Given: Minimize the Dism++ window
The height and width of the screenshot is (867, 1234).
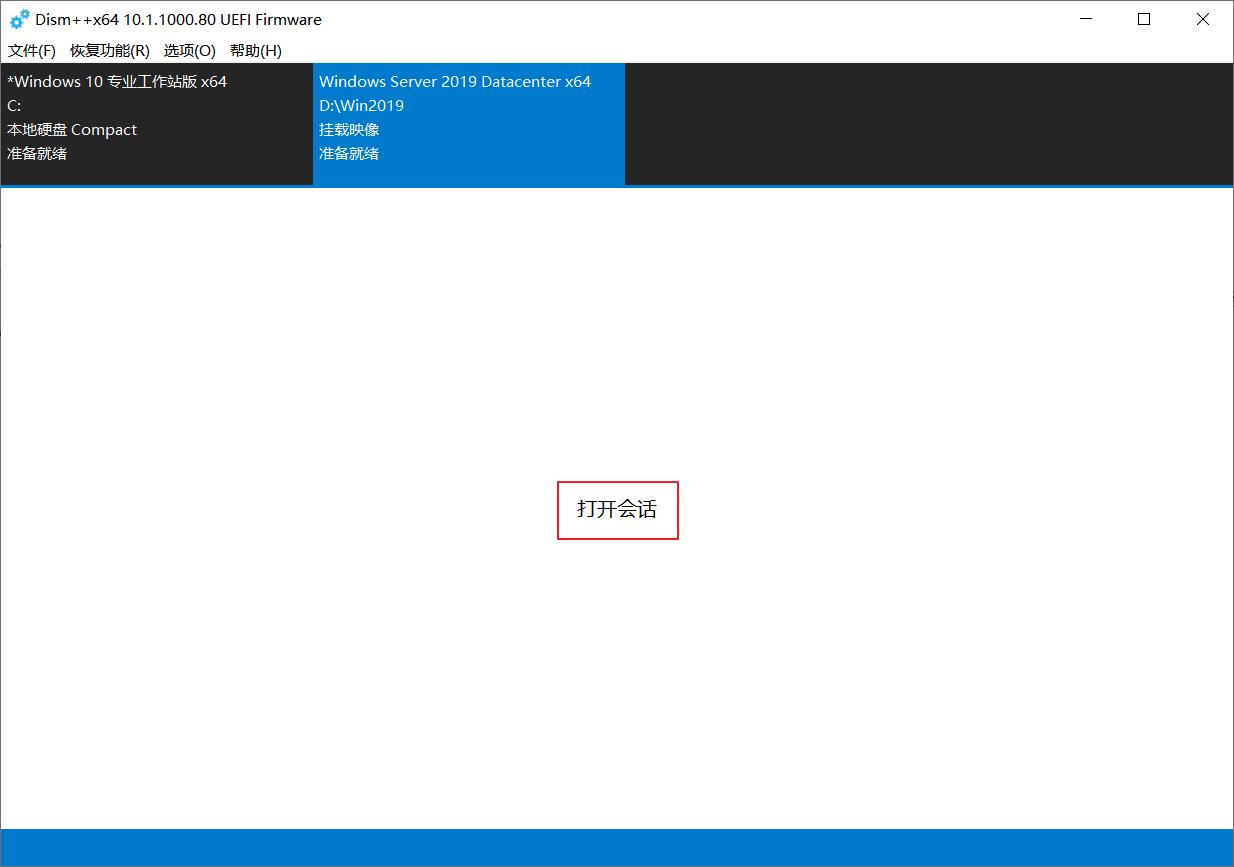Looking at the screenshot, I should pyautogui.click(x=1086, y=18).
